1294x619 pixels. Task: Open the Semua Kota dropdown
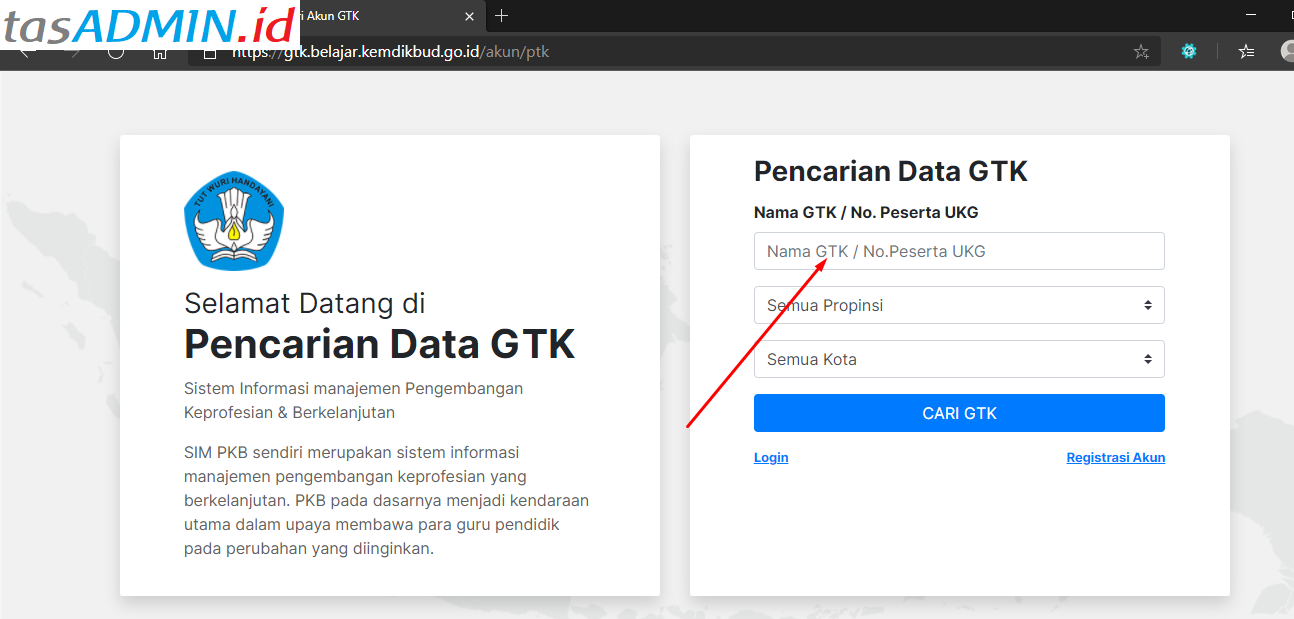959,359
